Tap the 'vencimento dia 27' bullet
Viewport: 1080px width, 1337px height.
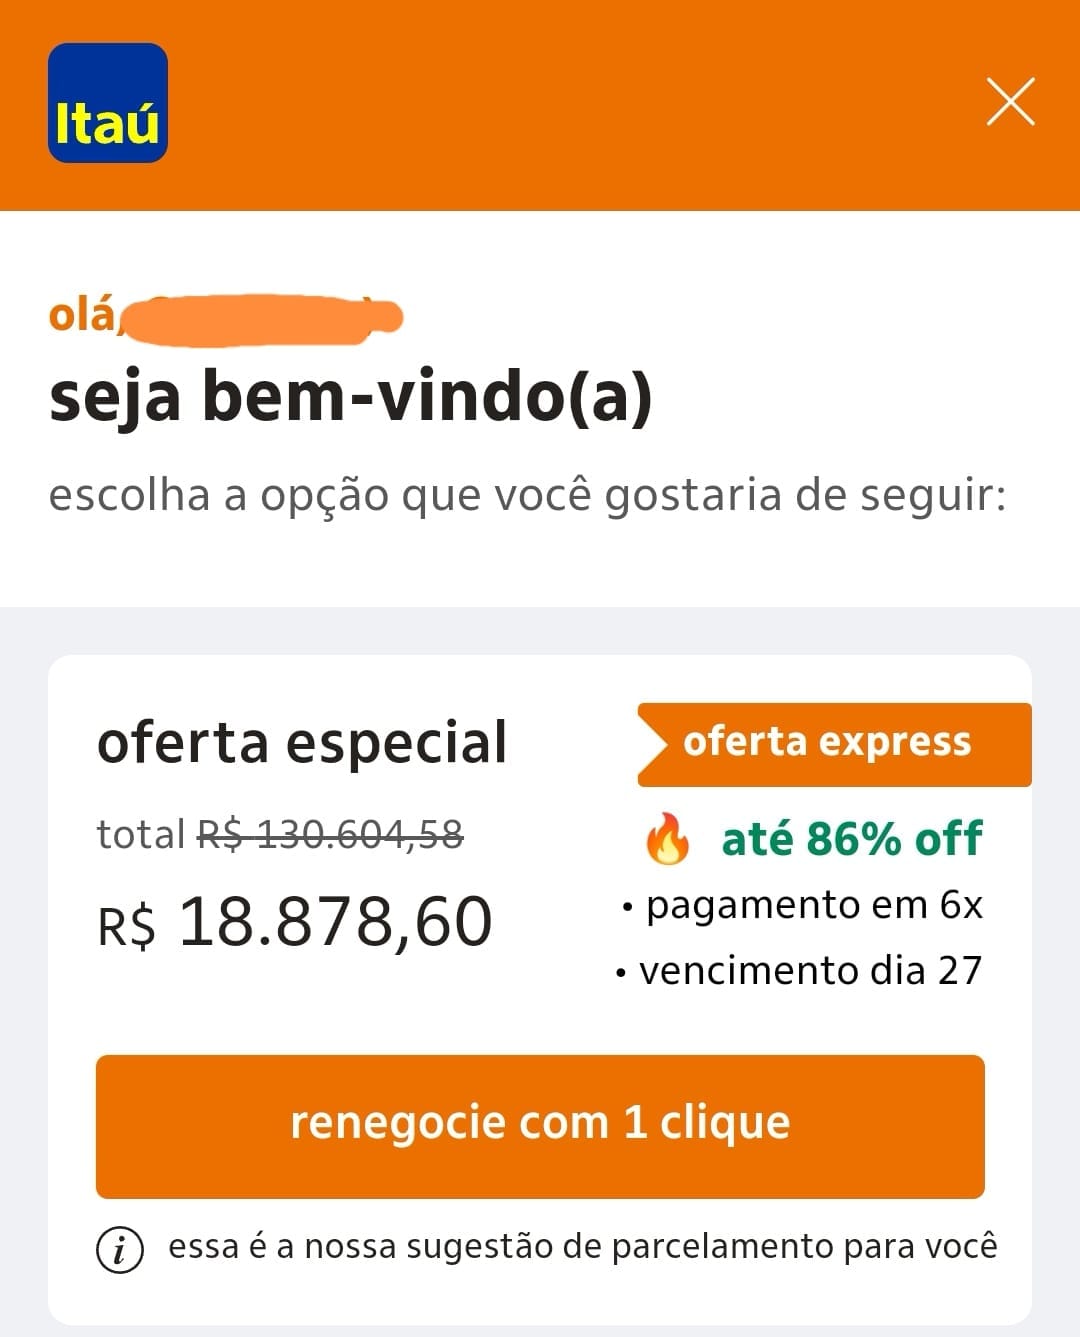point(810,970)
